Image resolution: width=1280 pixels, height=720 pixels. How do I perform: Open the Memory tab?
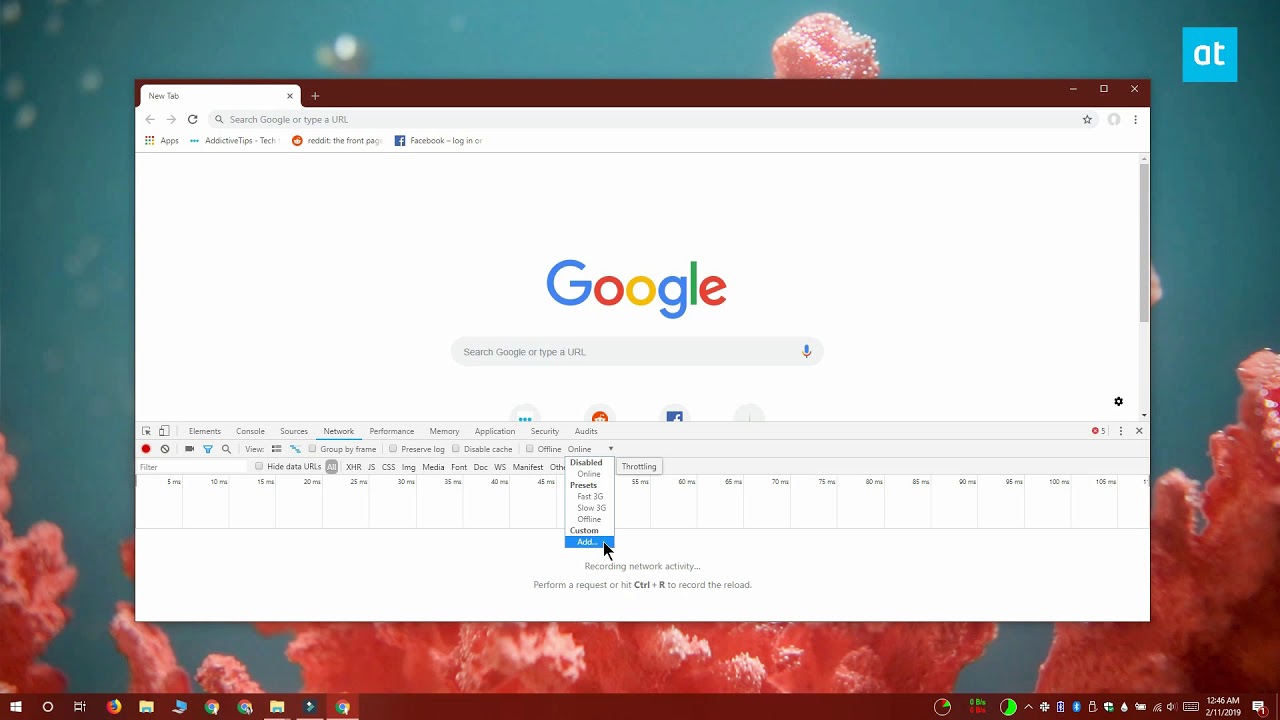[445, 431]
